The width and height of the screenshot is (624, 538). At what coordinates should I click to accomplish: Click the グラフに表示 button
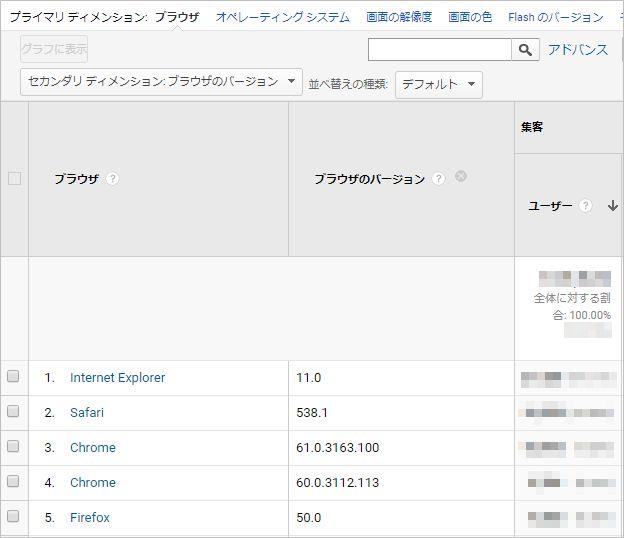pyautogui.click(x=54, y=49)
